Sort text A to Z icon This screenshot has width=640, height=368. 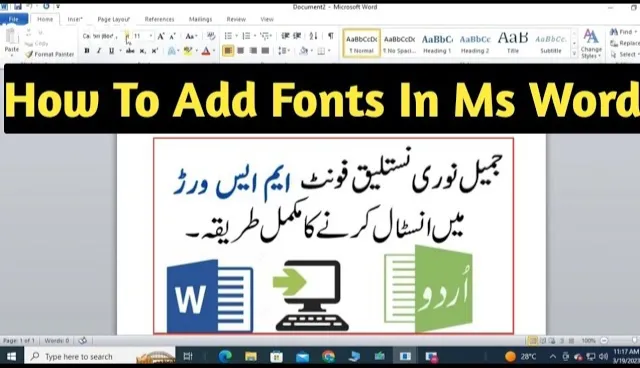[x=313, y=36]
